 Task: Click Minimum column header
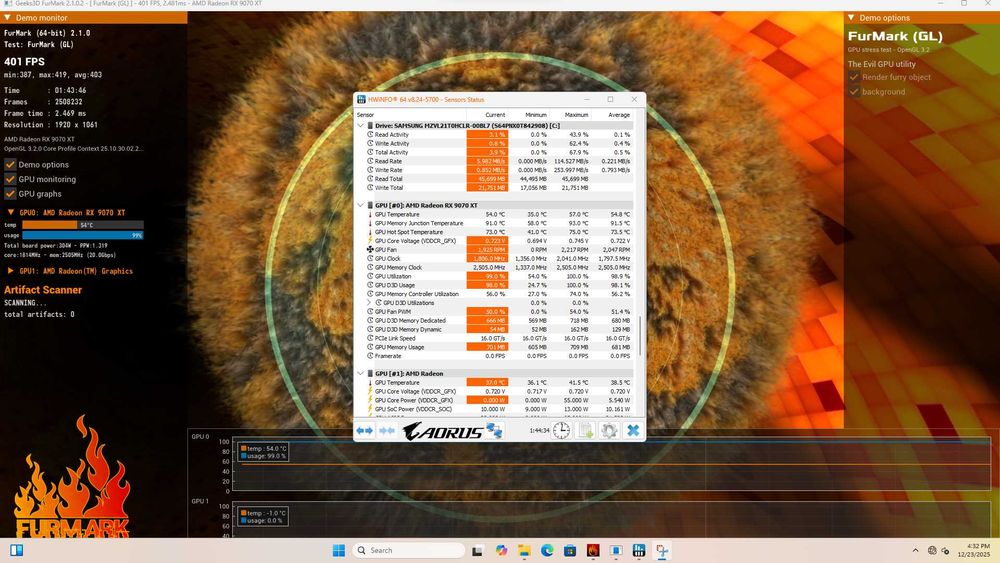coord(536,115)
